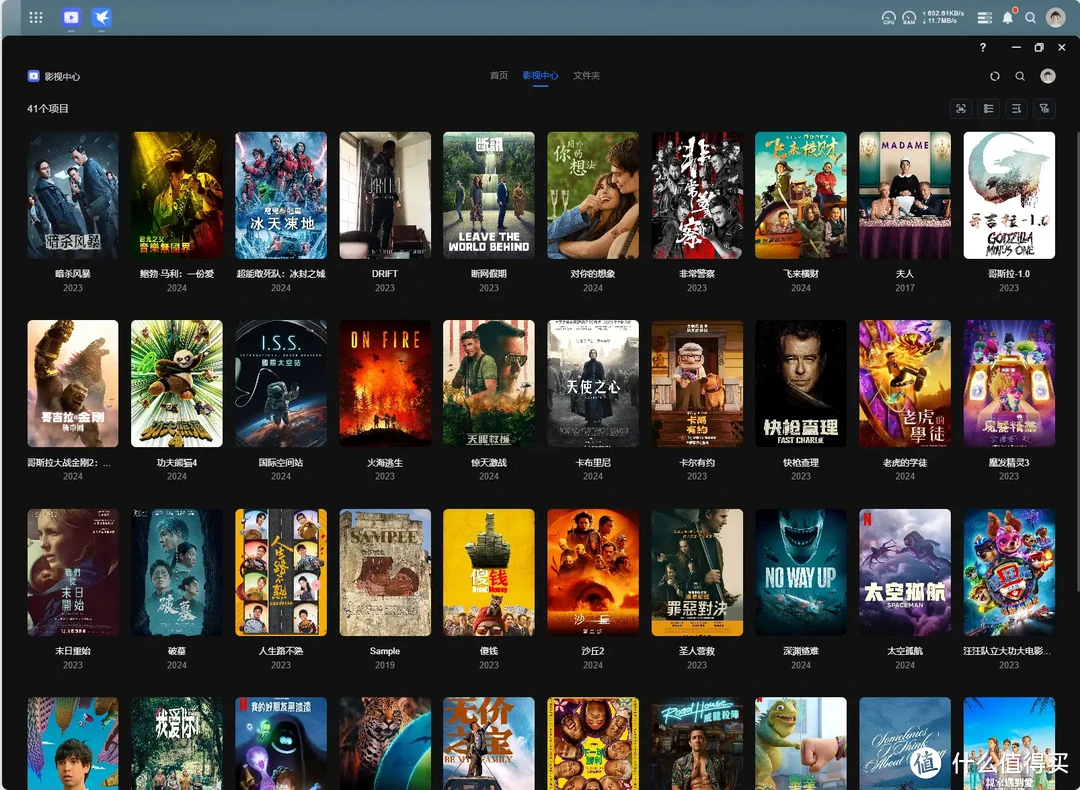Screen dimensions: 1080x790
Task: Open the Road House 威龙杀阵 poster
Action: coord(697,743)
